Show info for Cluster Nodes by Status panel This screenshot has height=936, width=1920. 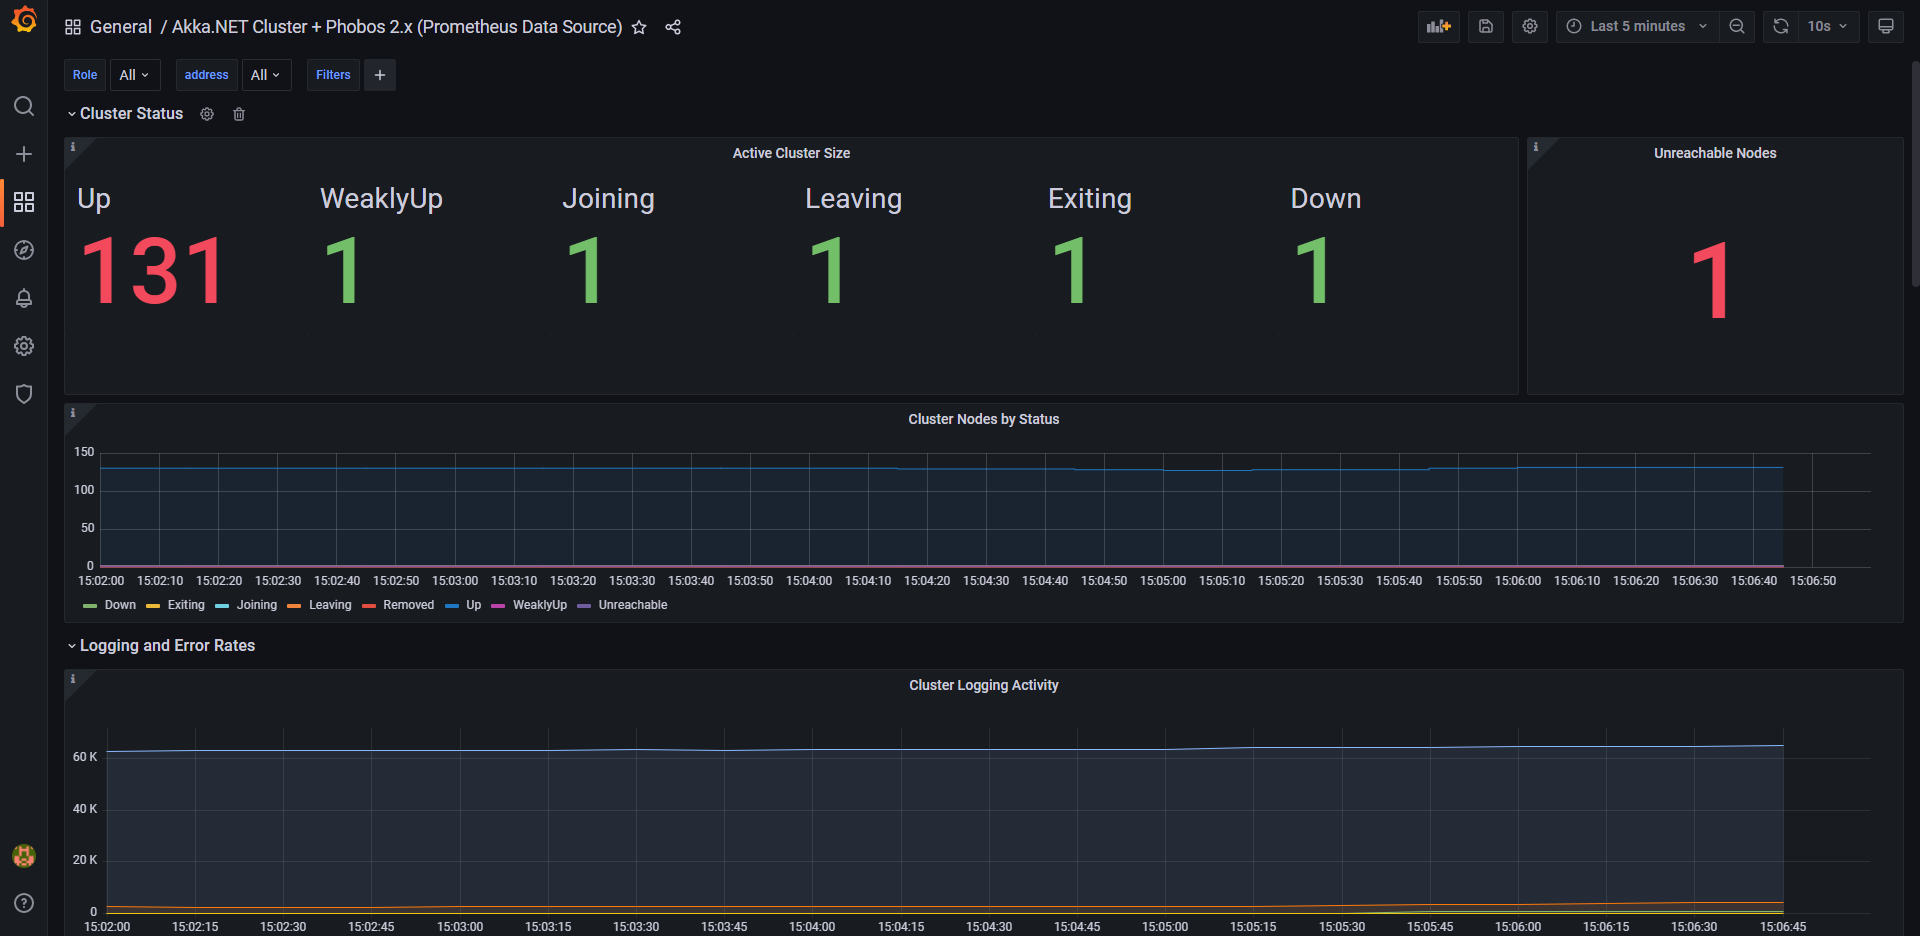(x=73, y=413)
